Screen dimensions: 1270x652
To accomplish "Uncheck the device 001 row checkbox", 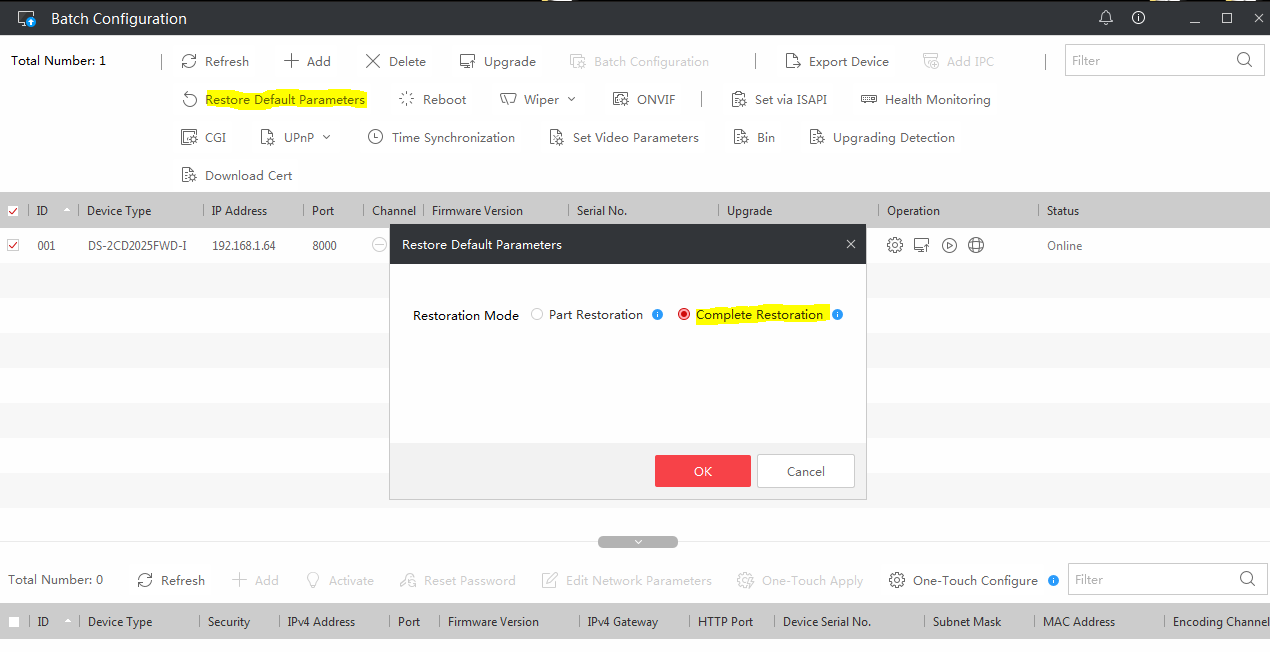I will (13, 245).
